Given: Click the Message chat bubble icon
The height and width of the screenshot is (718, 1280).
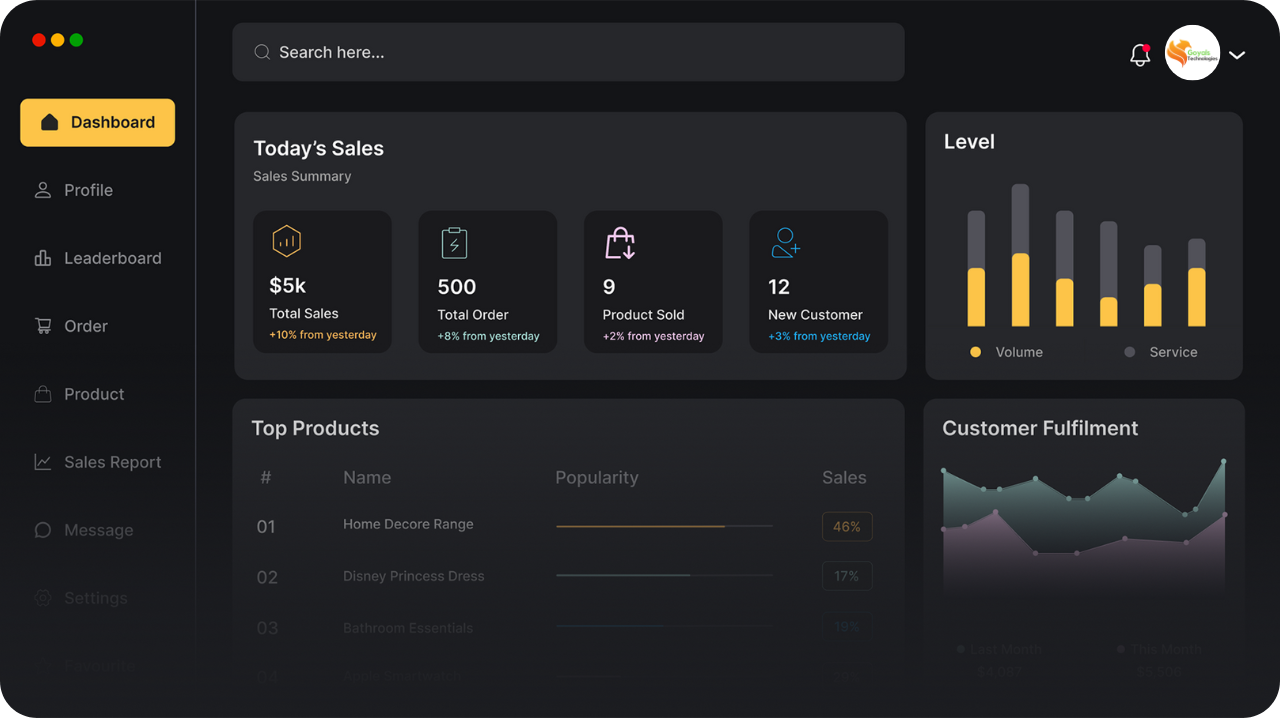Looking at the screenshot, I should [42, 529].
